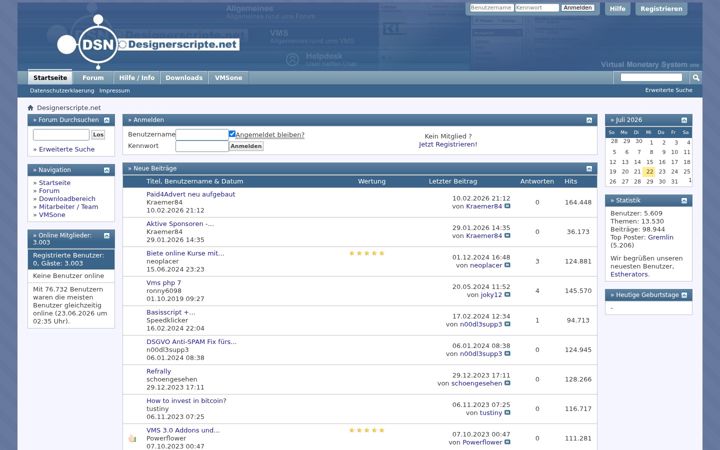Viewport: 720px width, 450px height.
Task: Open the Startseite tab
Action: tap(50, 78)
